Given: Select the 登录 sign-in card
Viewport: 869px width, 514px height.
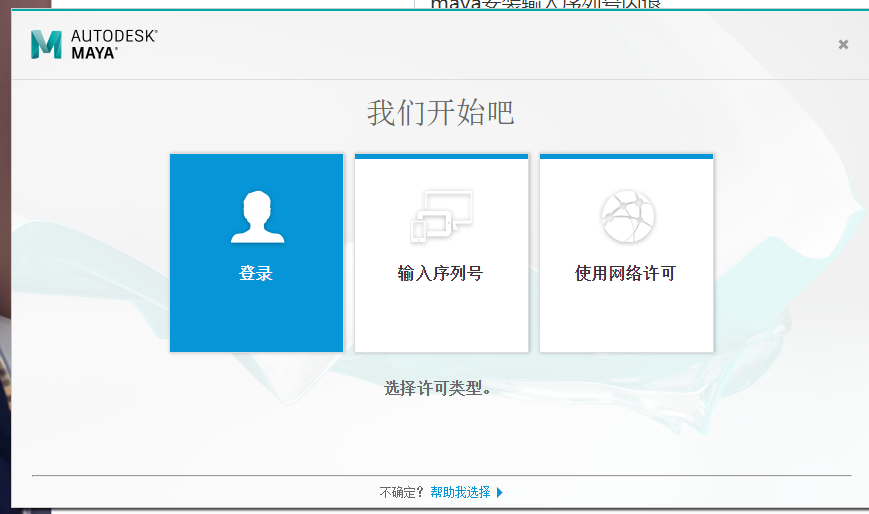Looking at the screenshot, I should click(x=256, y=253).
